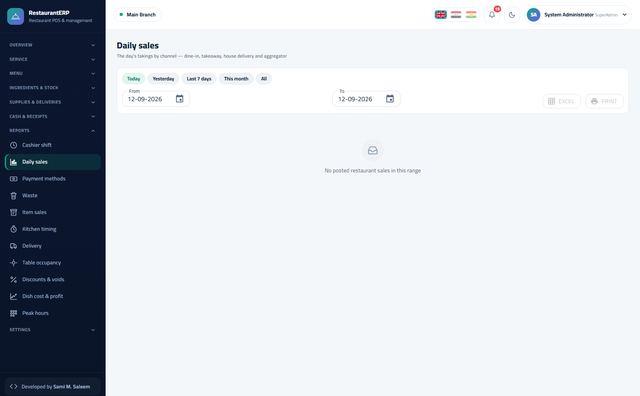Click the Cashier shift clock icon
Viewport: 640px width, 396px height.
click(13, 145)
